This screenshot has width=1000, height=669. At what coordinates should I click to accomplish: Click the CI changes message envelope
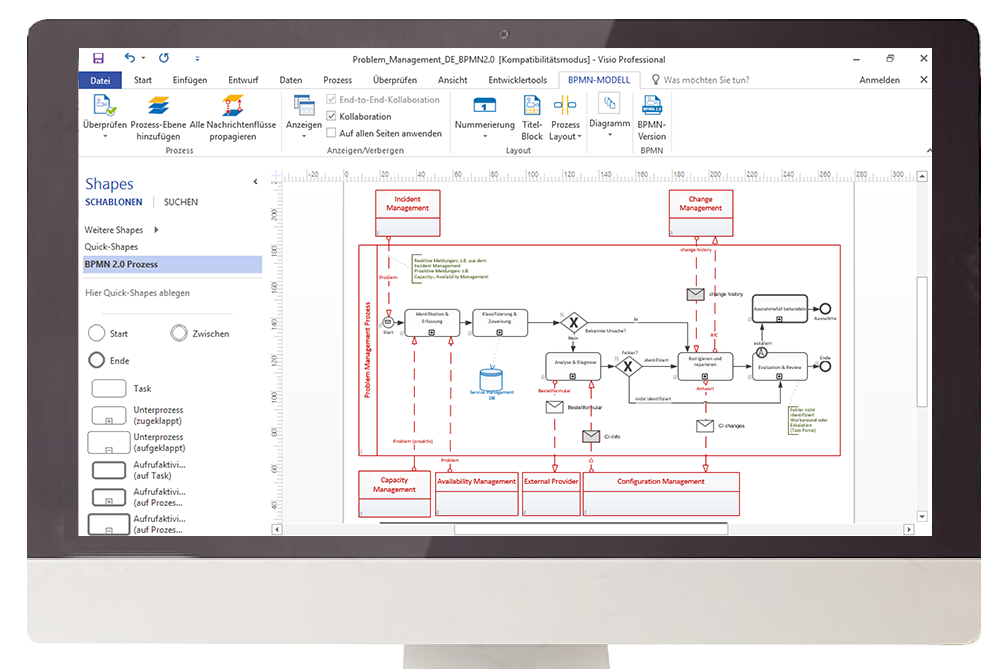point(705,425)
